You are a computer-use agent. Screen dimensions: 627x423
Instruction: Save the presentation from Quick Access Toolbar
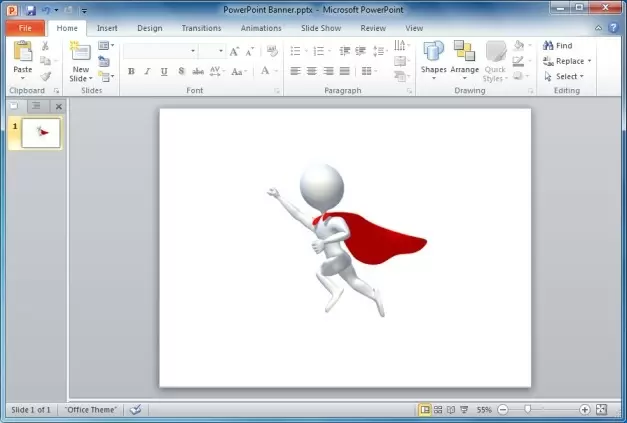pos(30,9)
